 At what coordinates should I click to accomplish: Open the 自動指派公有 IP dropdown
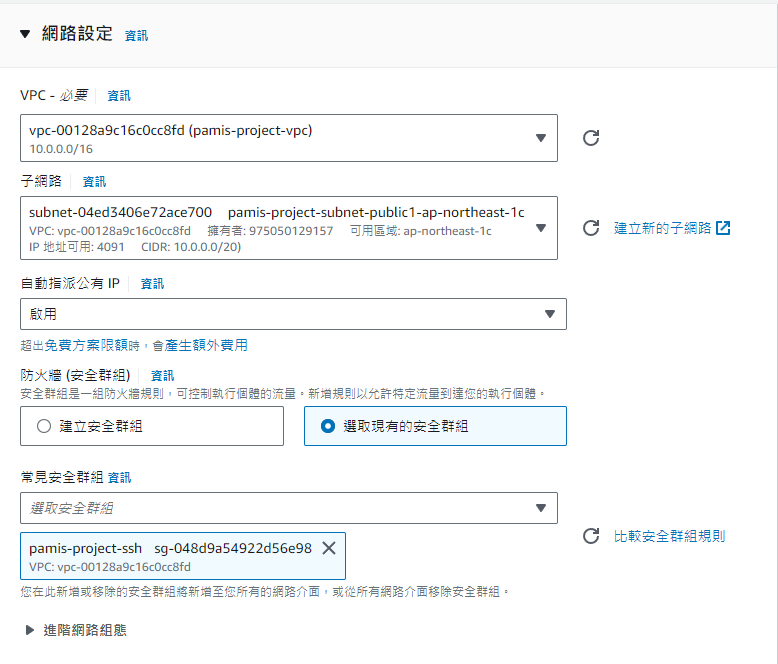tap(293, 314)
